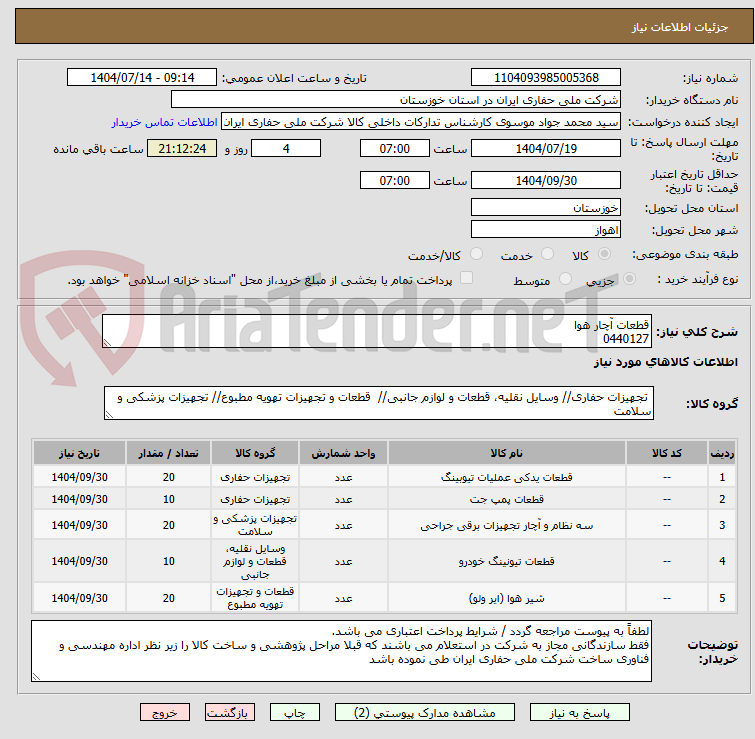
Task: Select row شیر هوا (ایر ولو)
Action: (x=385, y=598)
